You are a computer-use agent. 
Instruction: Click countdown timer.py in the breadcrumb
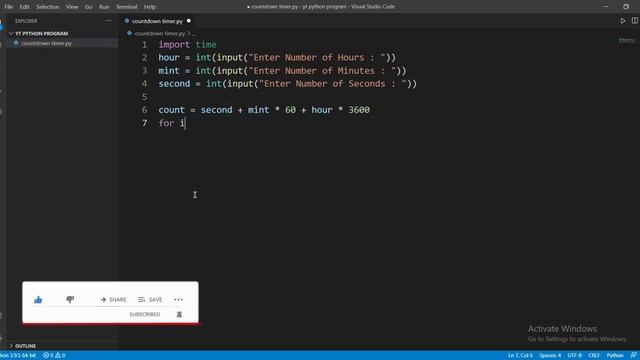(x=160, y=33)
